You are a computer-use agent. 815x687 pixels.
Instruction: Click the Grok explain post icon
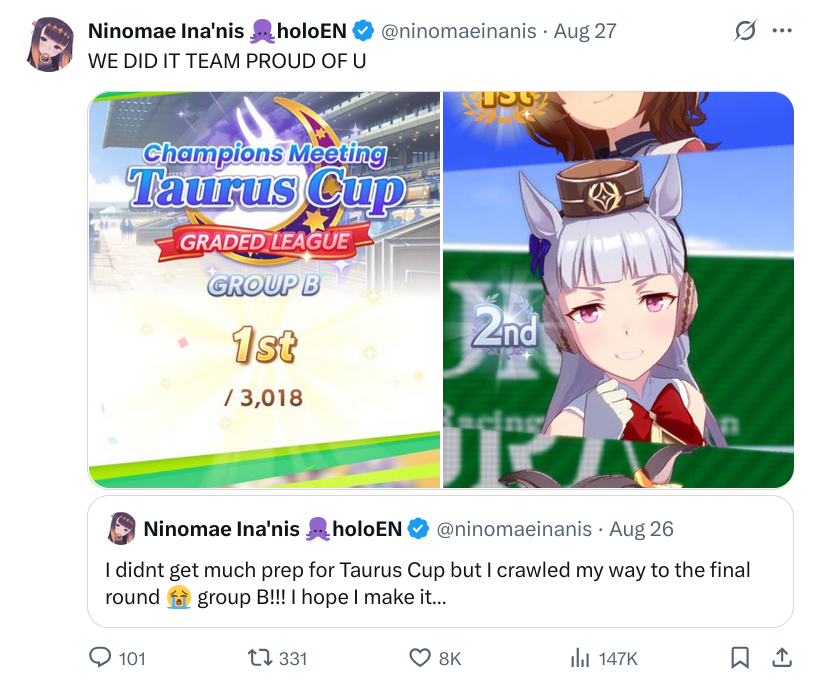[745, 31]
